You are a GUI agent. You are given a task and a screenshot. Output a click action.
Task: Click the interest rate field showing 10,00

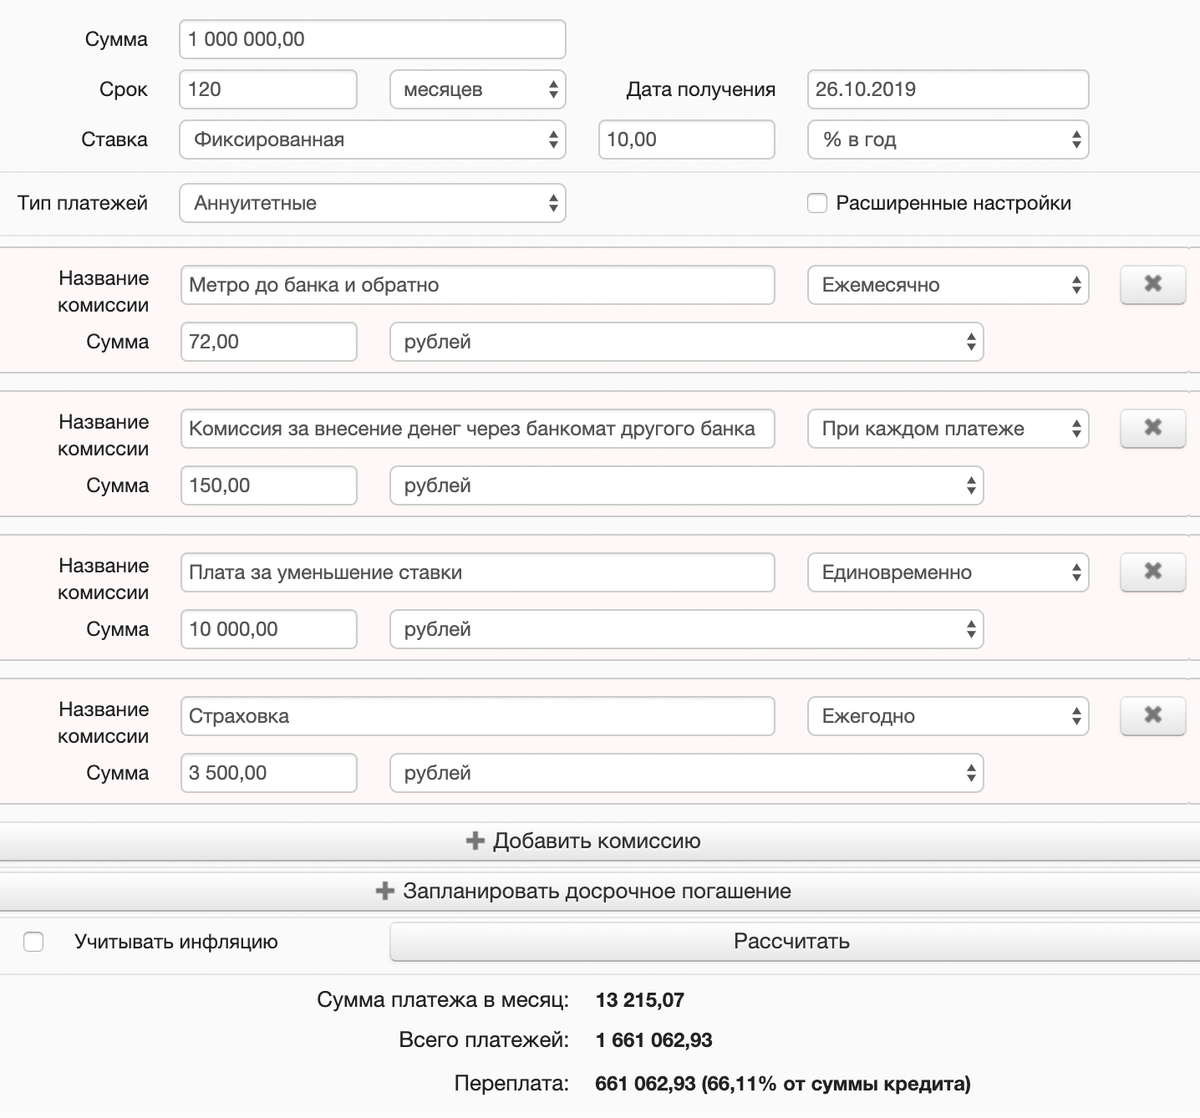(687, 139)
